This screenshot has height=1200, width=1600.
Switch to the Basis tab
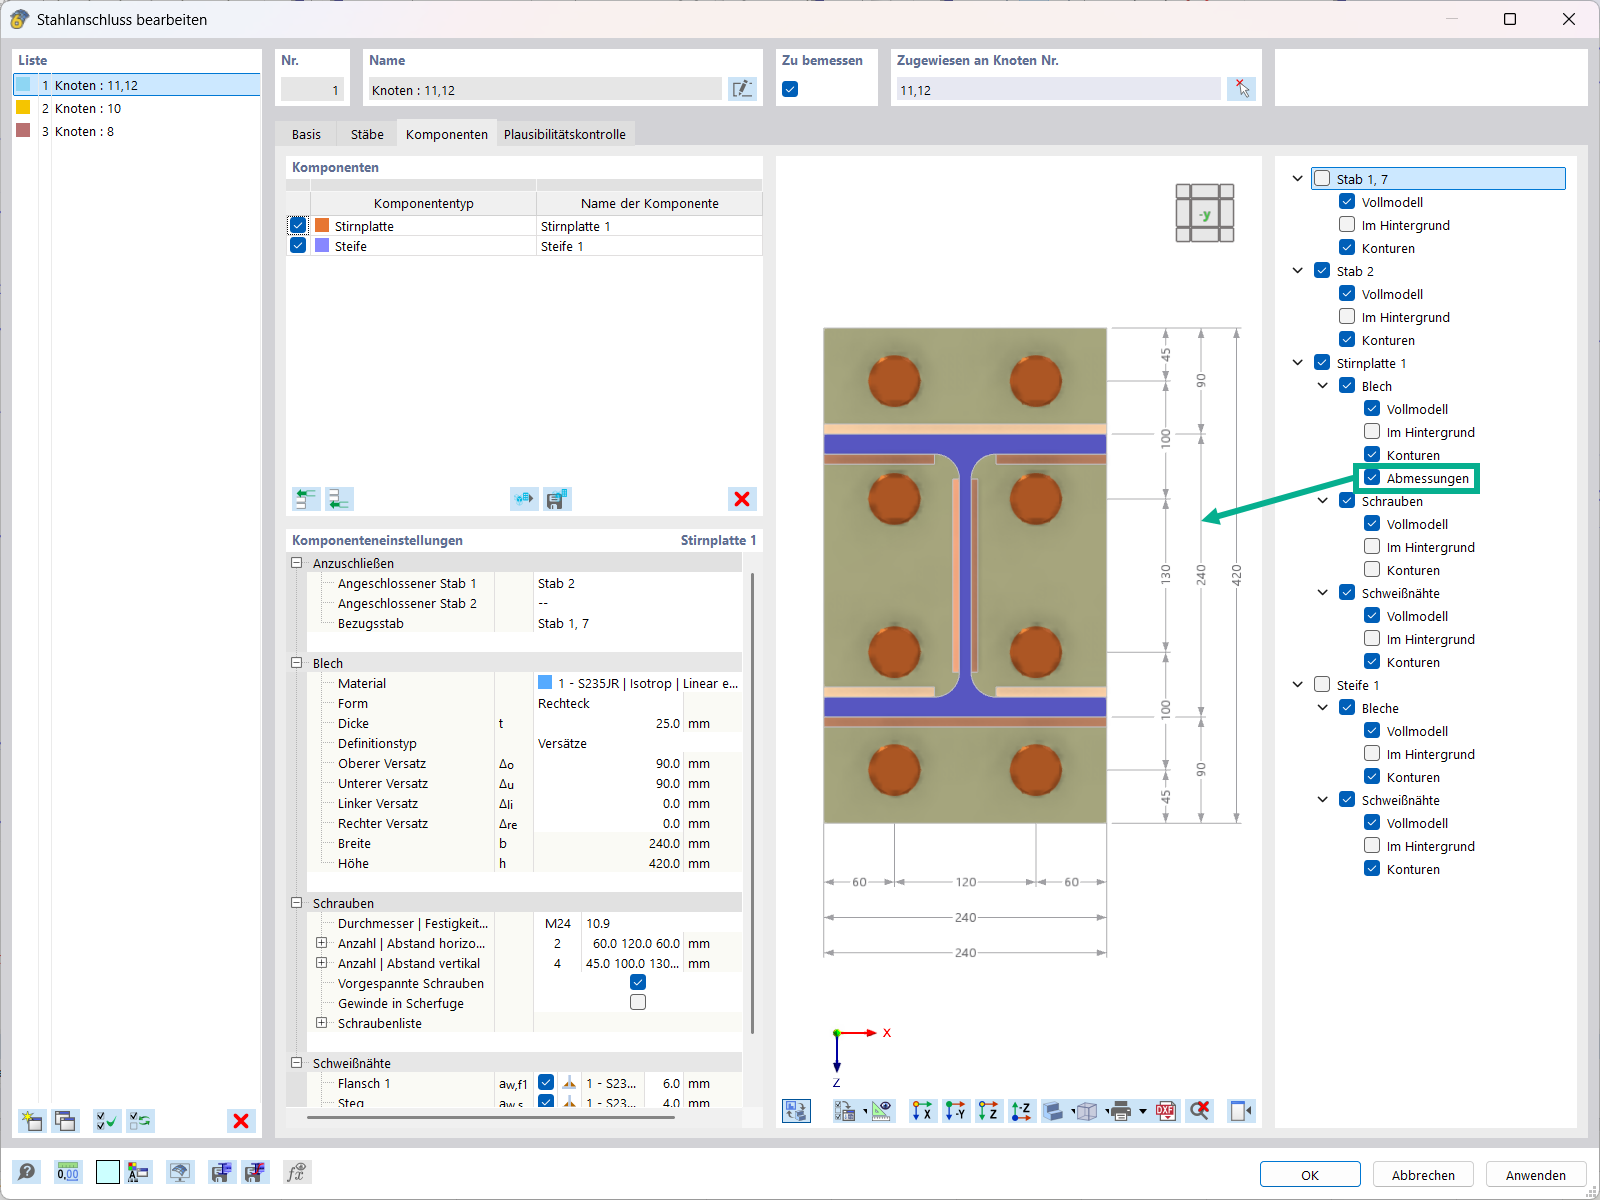point(307,134)
